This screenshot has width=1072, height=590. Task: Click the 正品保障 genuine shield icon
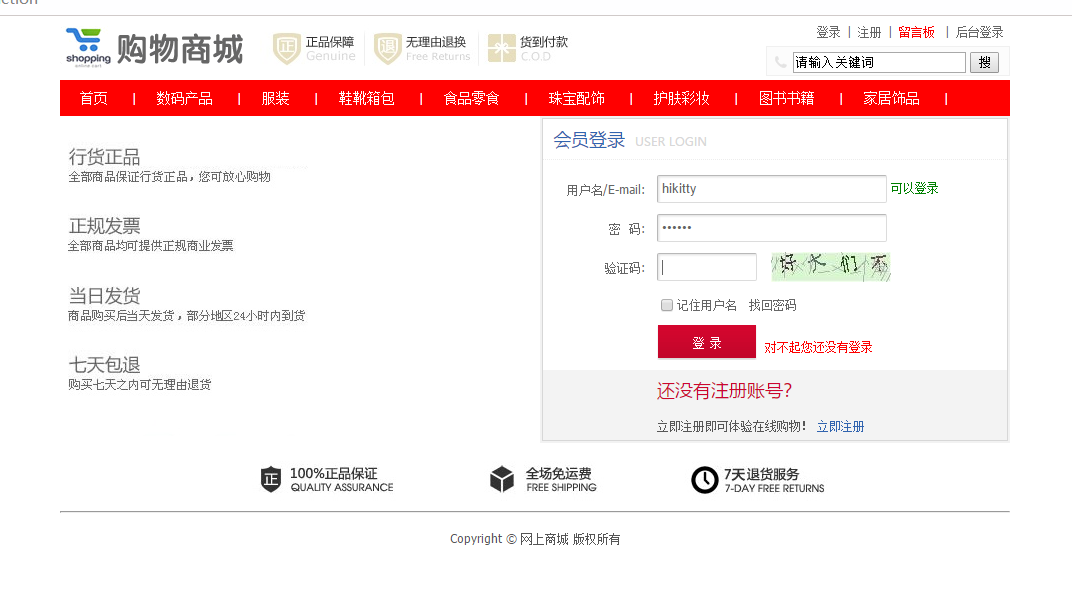(x=287, y=48)
